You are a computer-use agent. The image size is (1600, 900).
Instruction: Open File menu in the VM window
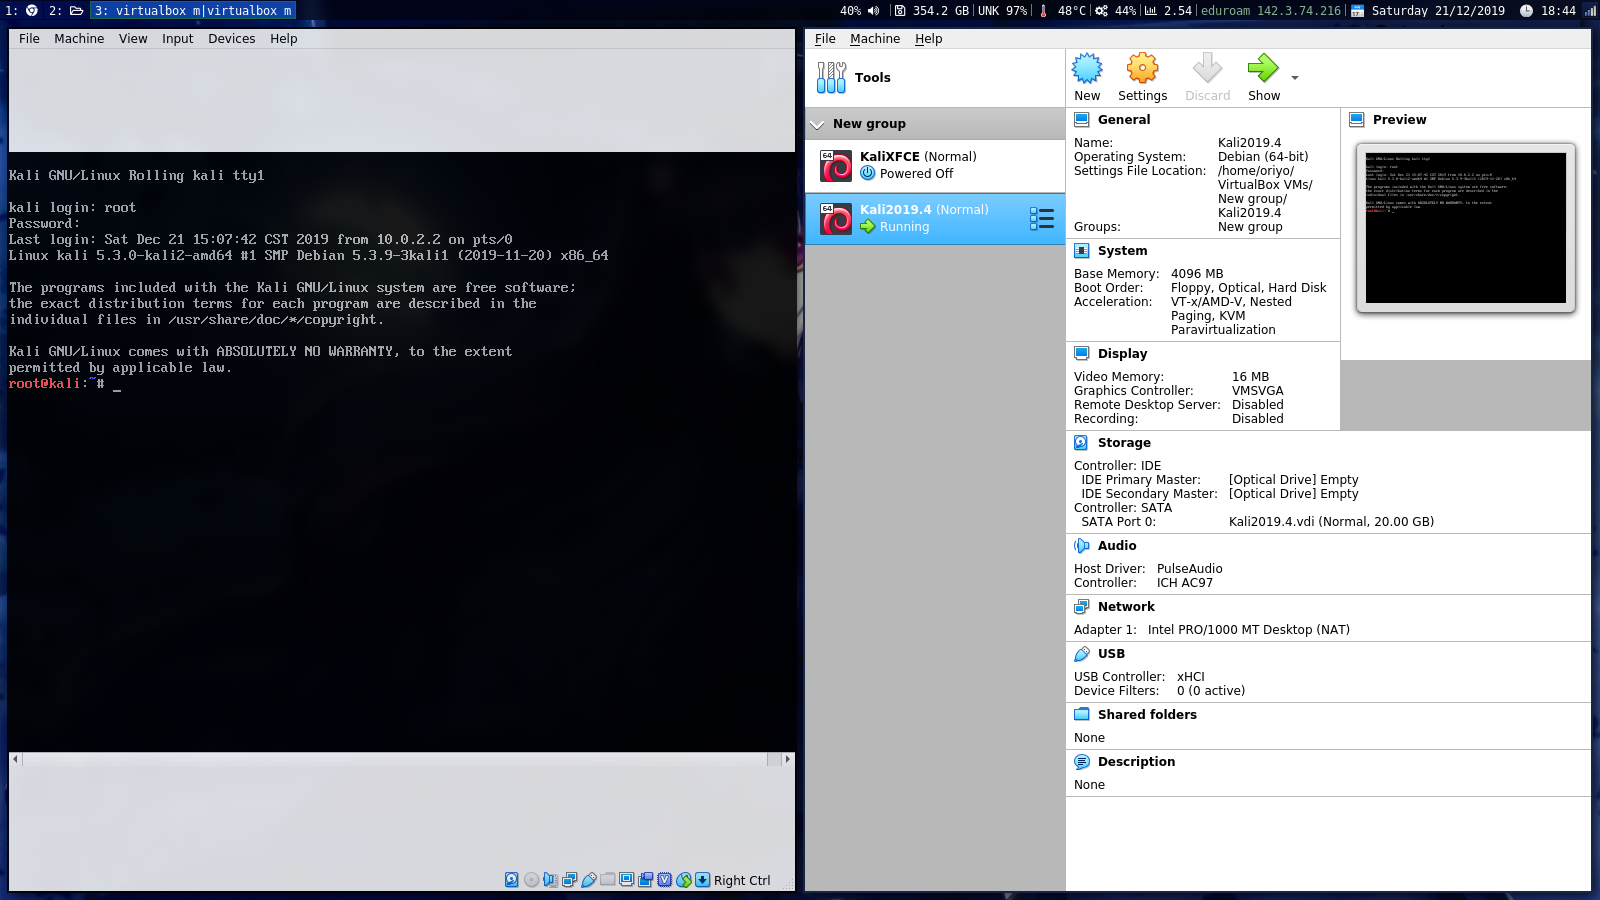29,39
